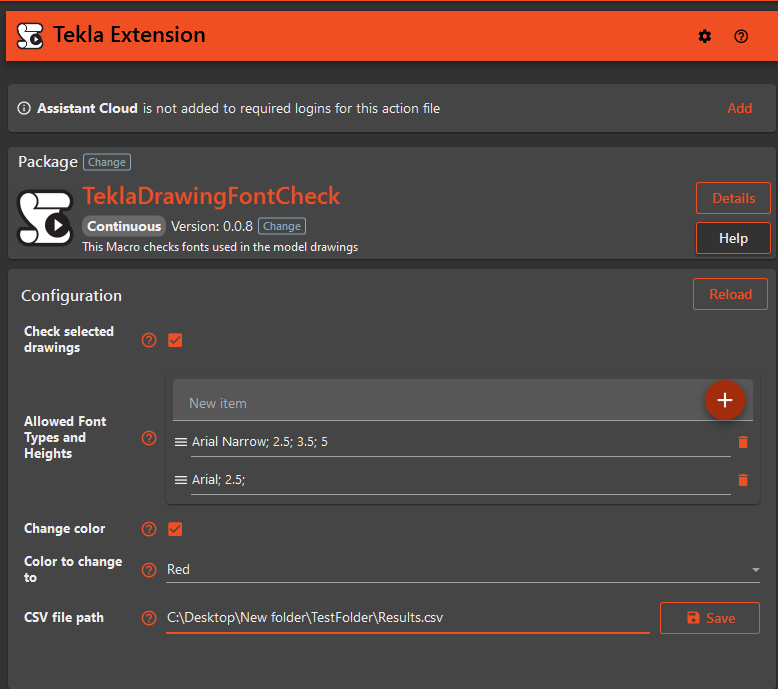Reload the configuration
Image resolution: width=778 pixels, height=689 pixels.
click(x=730, y=294)
